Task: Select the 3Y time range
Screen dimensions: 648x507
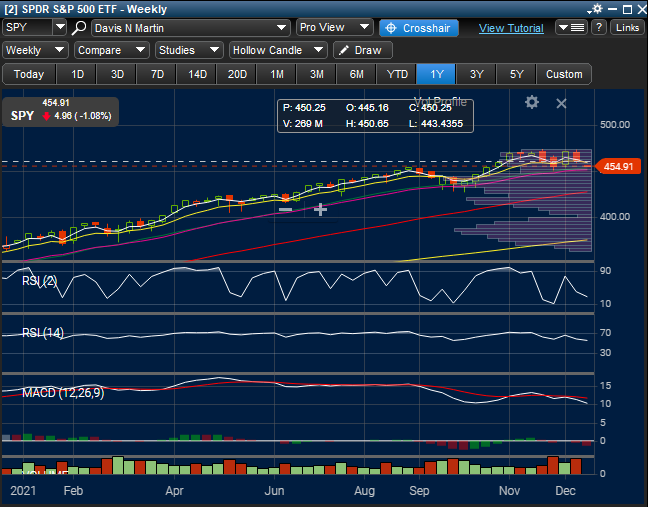Action: tap(476, 74)
